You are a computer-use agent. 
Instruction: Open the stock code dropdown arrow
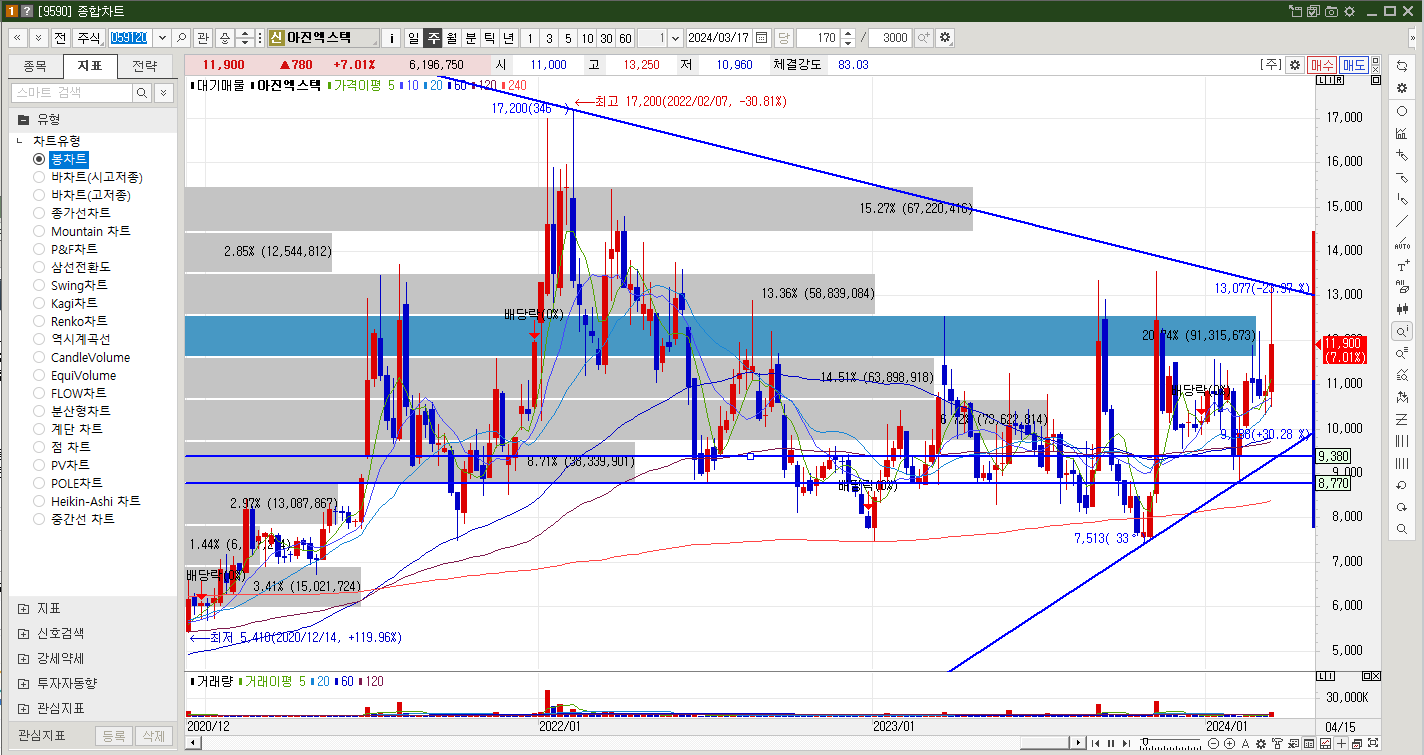[x=161, y=38]
